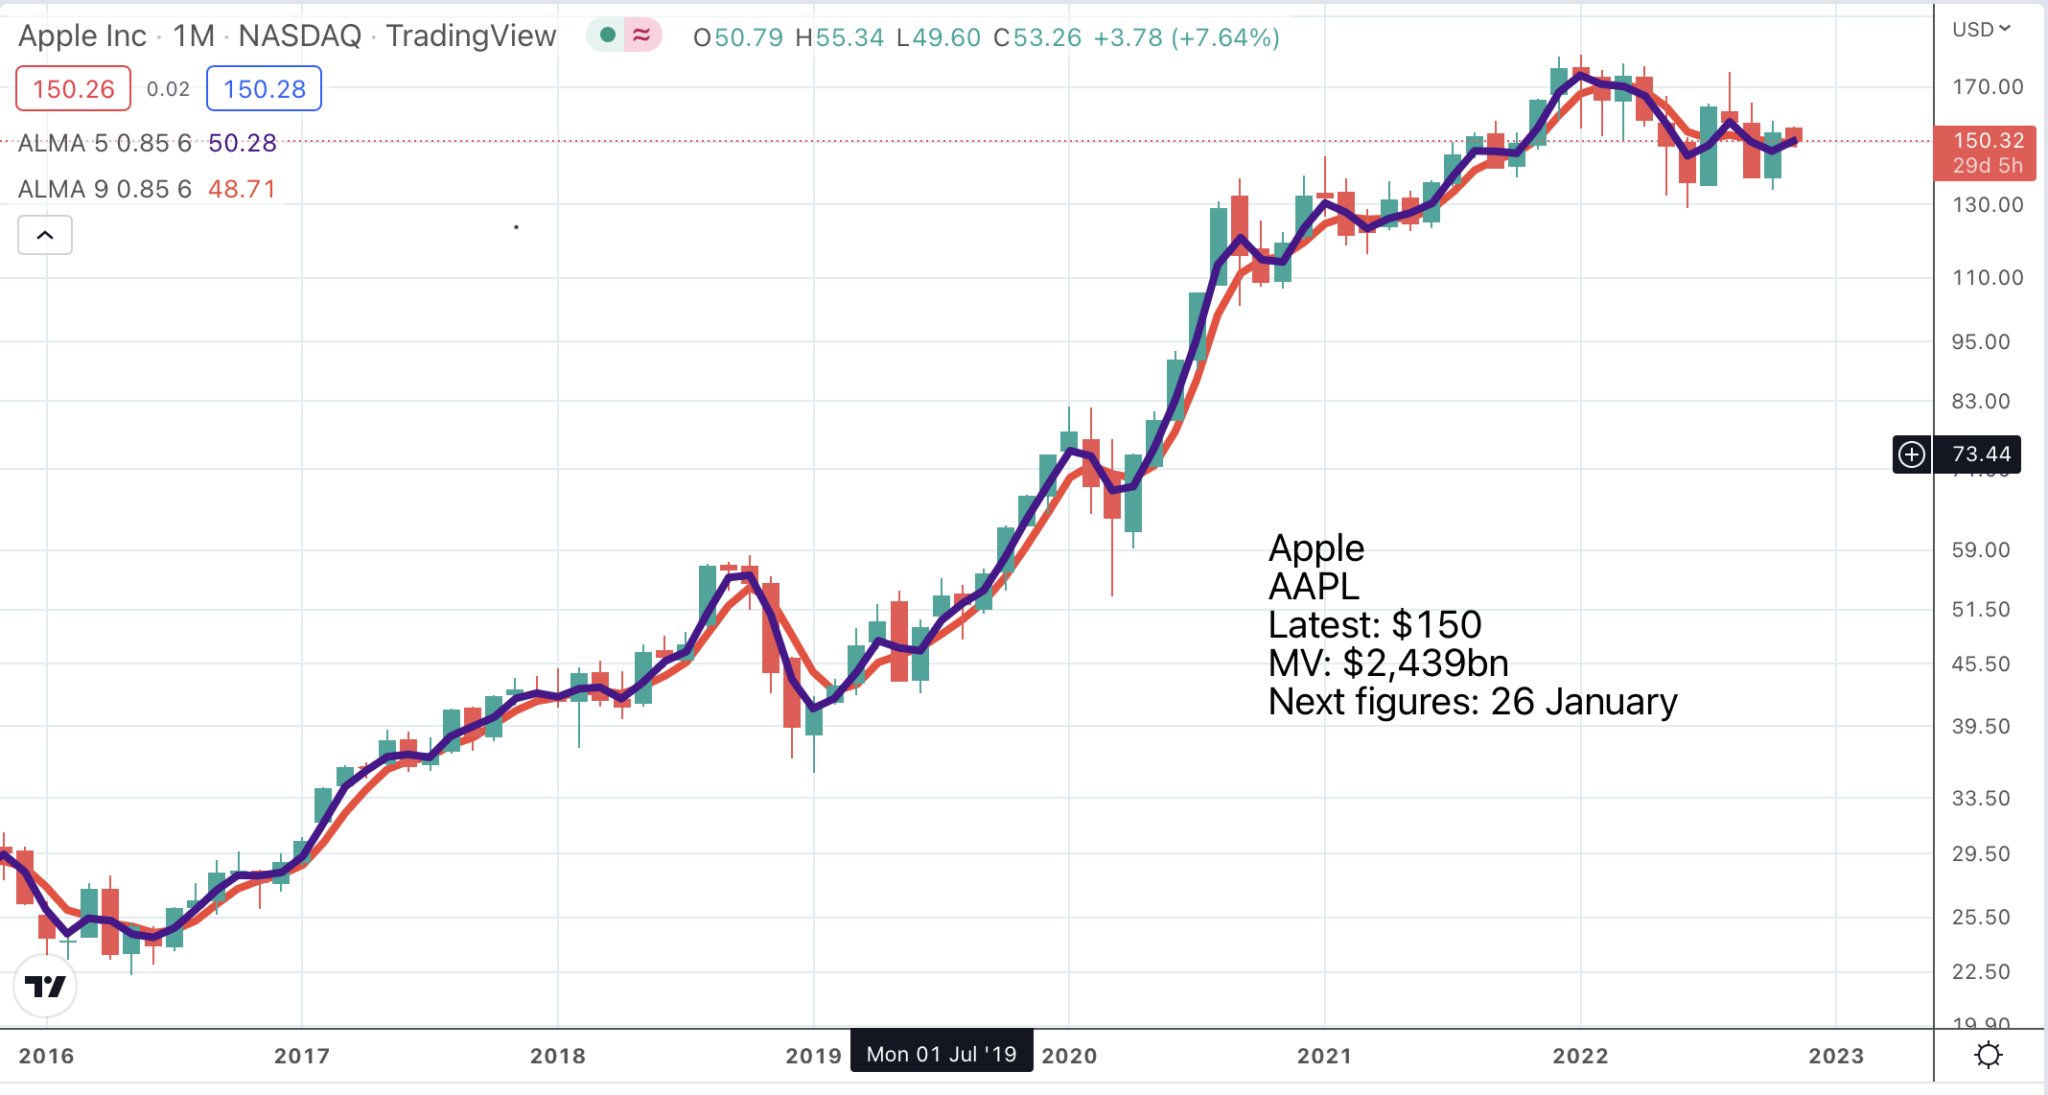Click the blue buy price 150.28
The image size is (2048, 1095).
tap(264, 88)
